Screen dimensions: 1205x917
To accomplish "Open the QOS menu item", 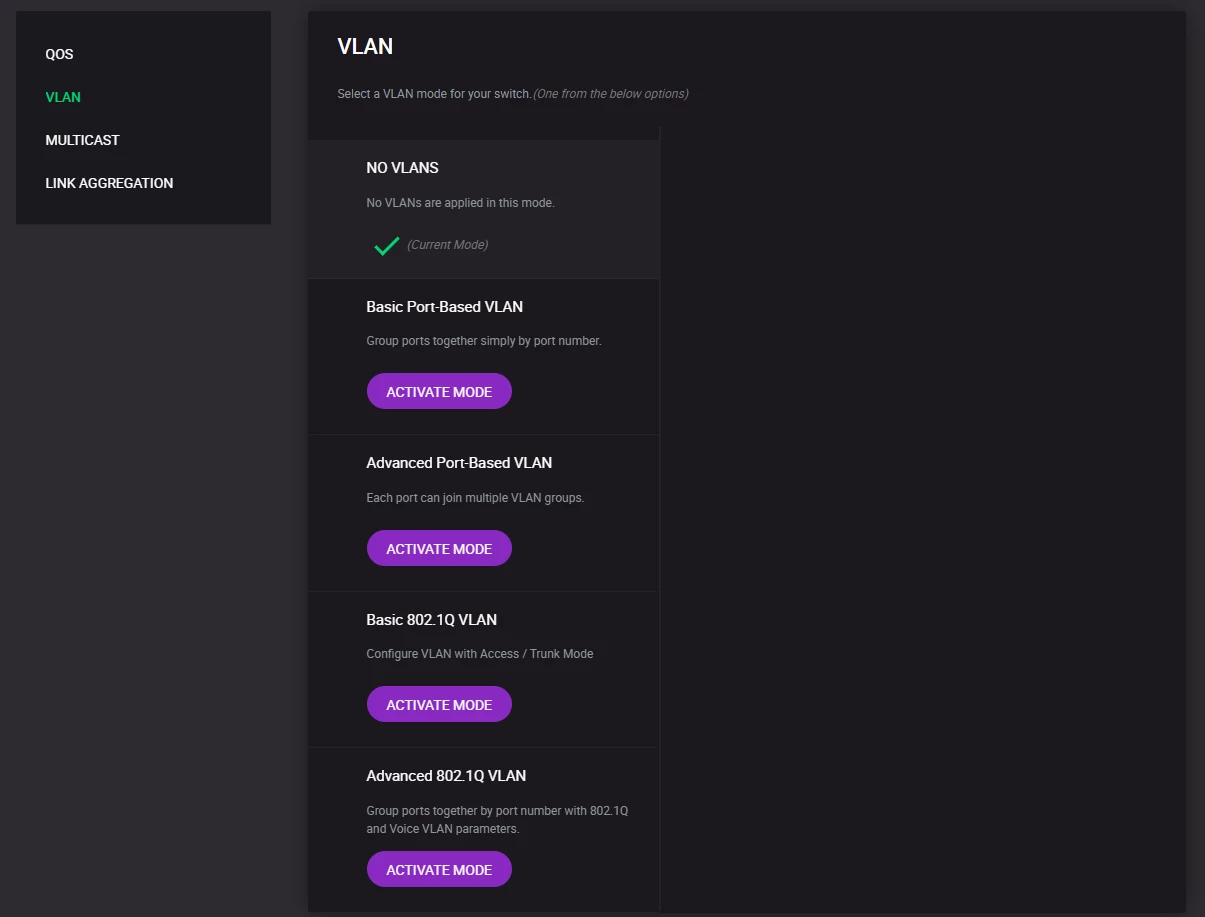I will 59,54.
